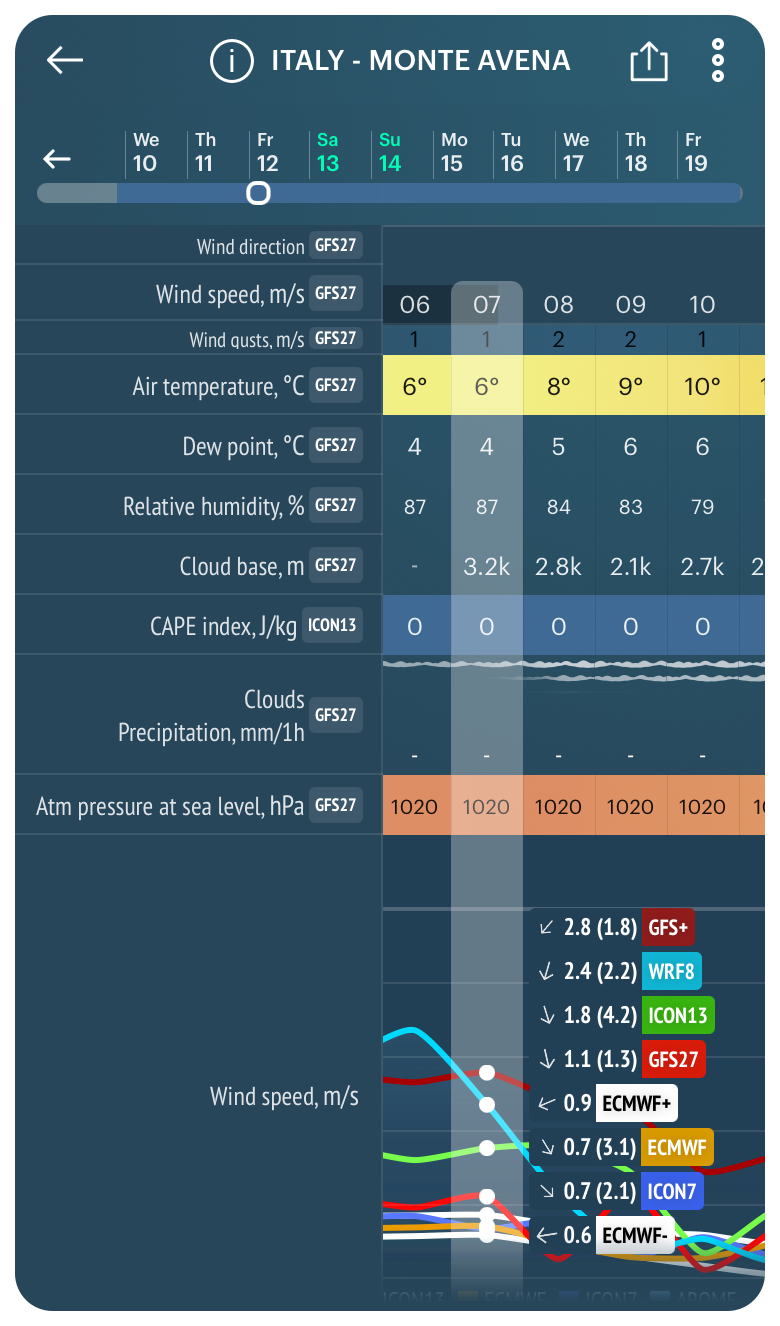Toggle the ICON7 blue legend label
The image size is (780, 1326).
pyautogui.click(x=671, y=1191)
